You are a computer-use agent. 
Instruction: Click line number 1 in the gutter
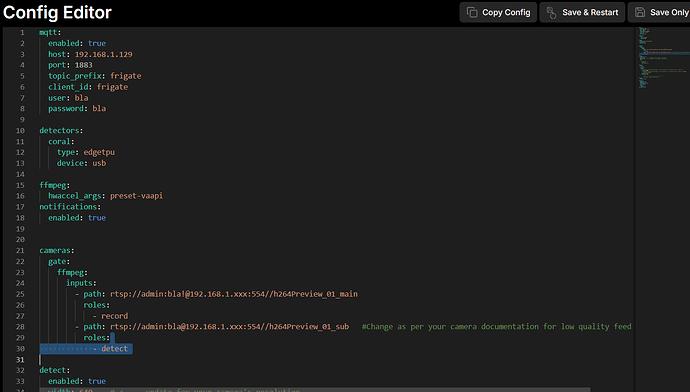22,32
